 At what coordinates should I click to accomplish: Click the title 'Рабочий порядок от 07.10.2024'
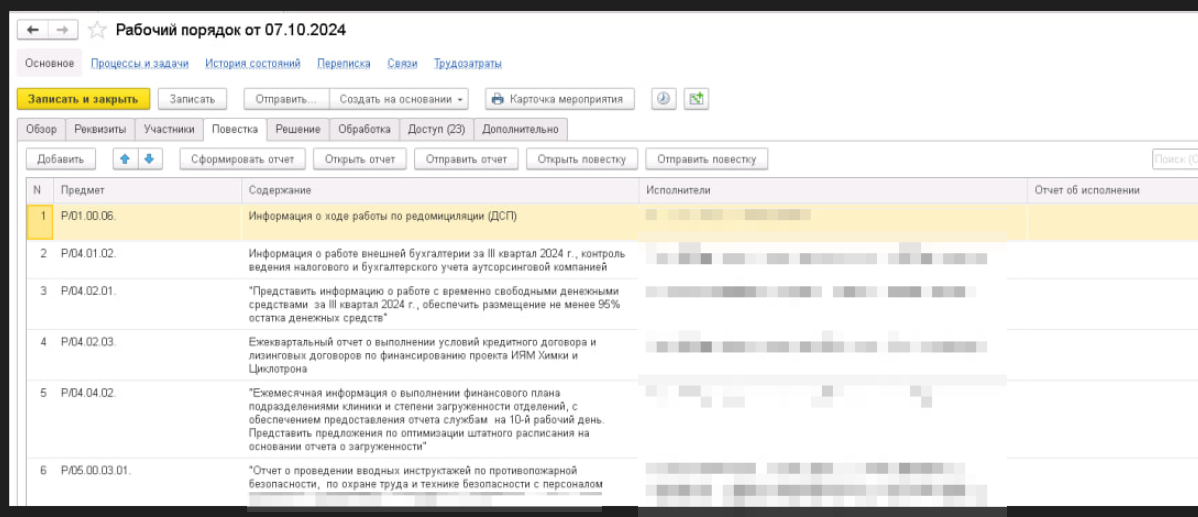click(x=231, y=31)
